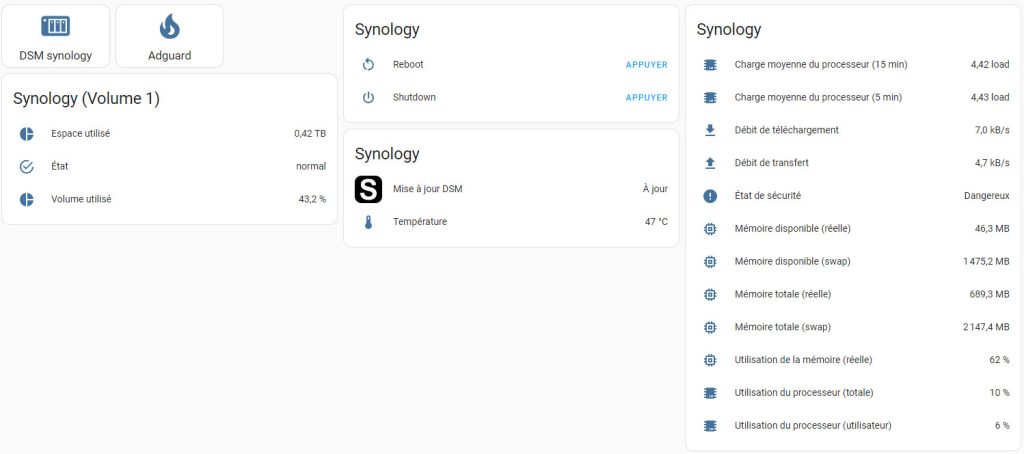This screenshot has height=454, width=1024.
Task: Click the Utilisation du processeur (totale) icon
Action: 710,393
